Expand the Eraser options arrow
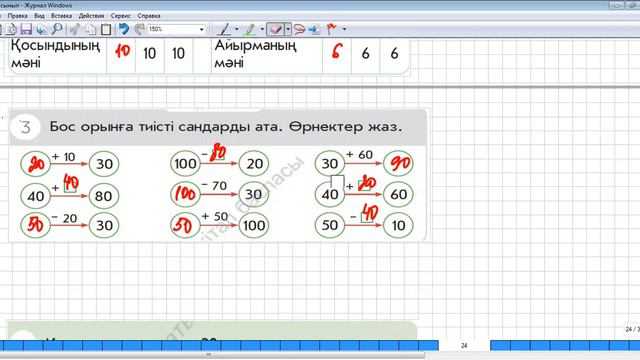This screenshot has height=360, width=640. tap(288, 29)
